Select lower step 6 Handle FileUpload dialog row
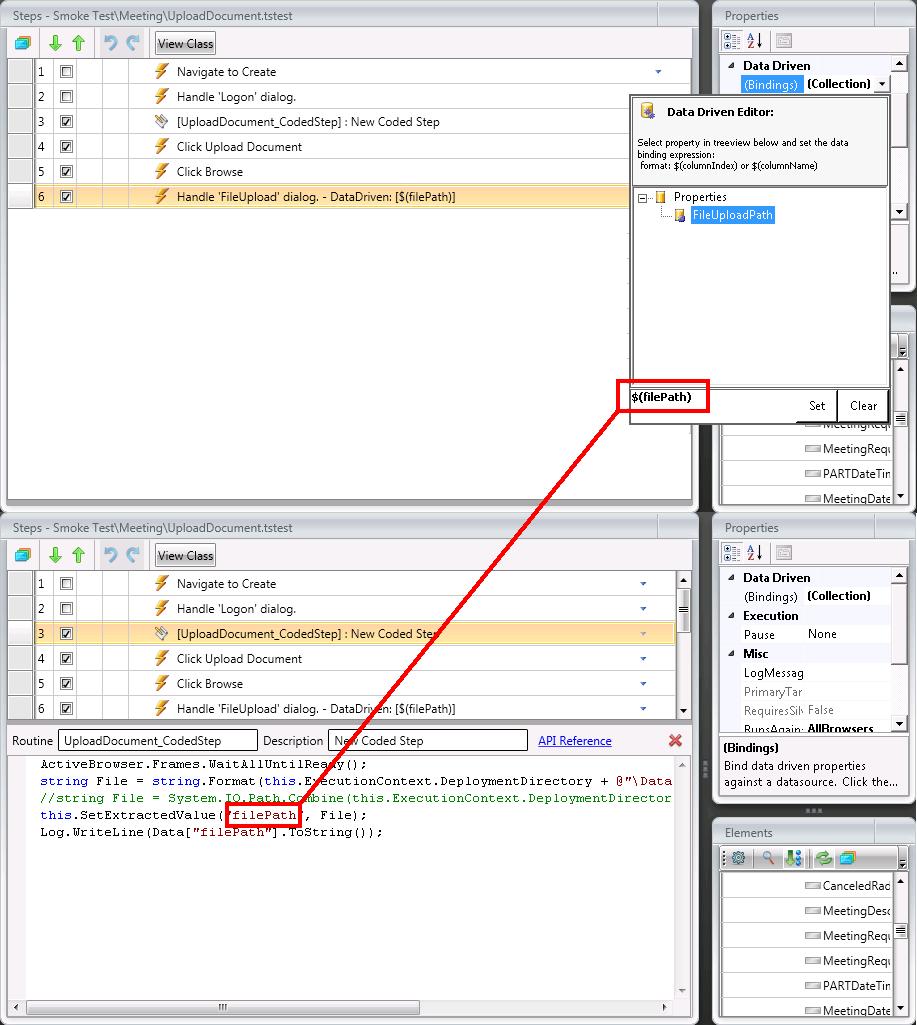The image size is (917, 1025). pos(341,709)
